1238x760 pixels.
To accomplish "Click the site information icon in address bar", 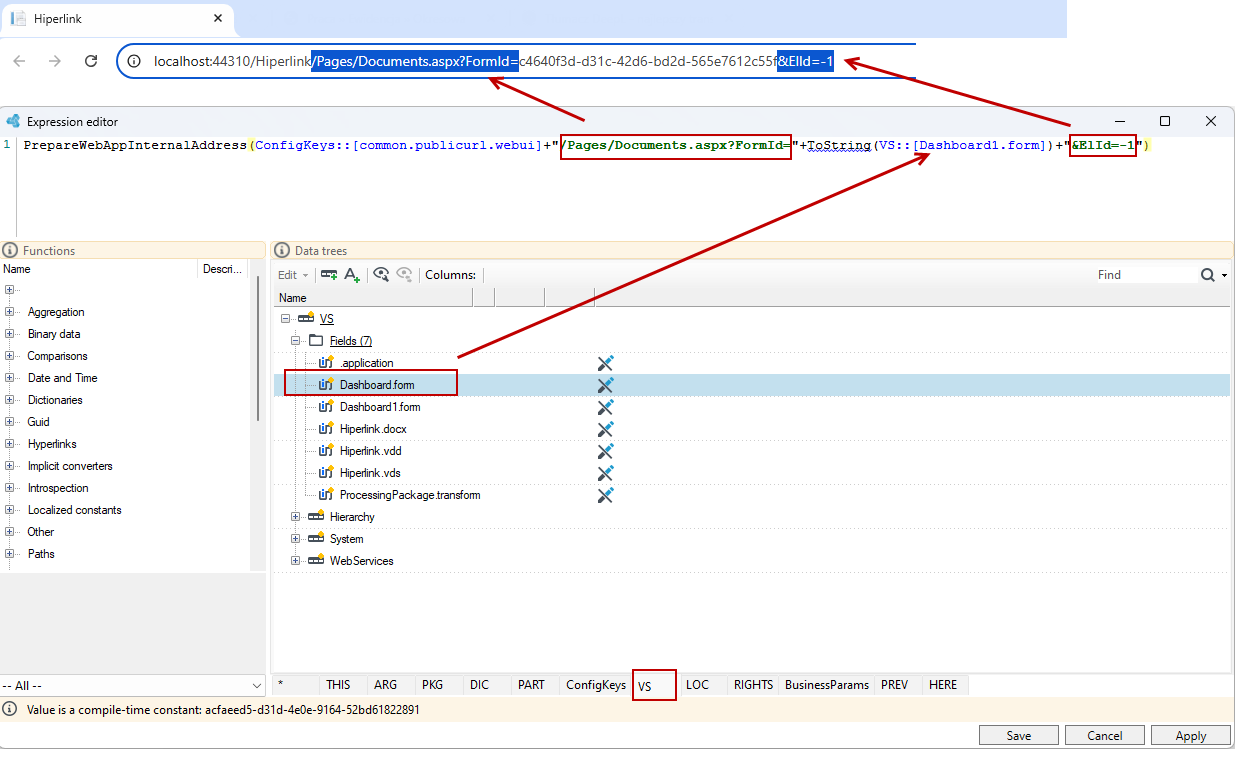I will click(x=134, y=61).
